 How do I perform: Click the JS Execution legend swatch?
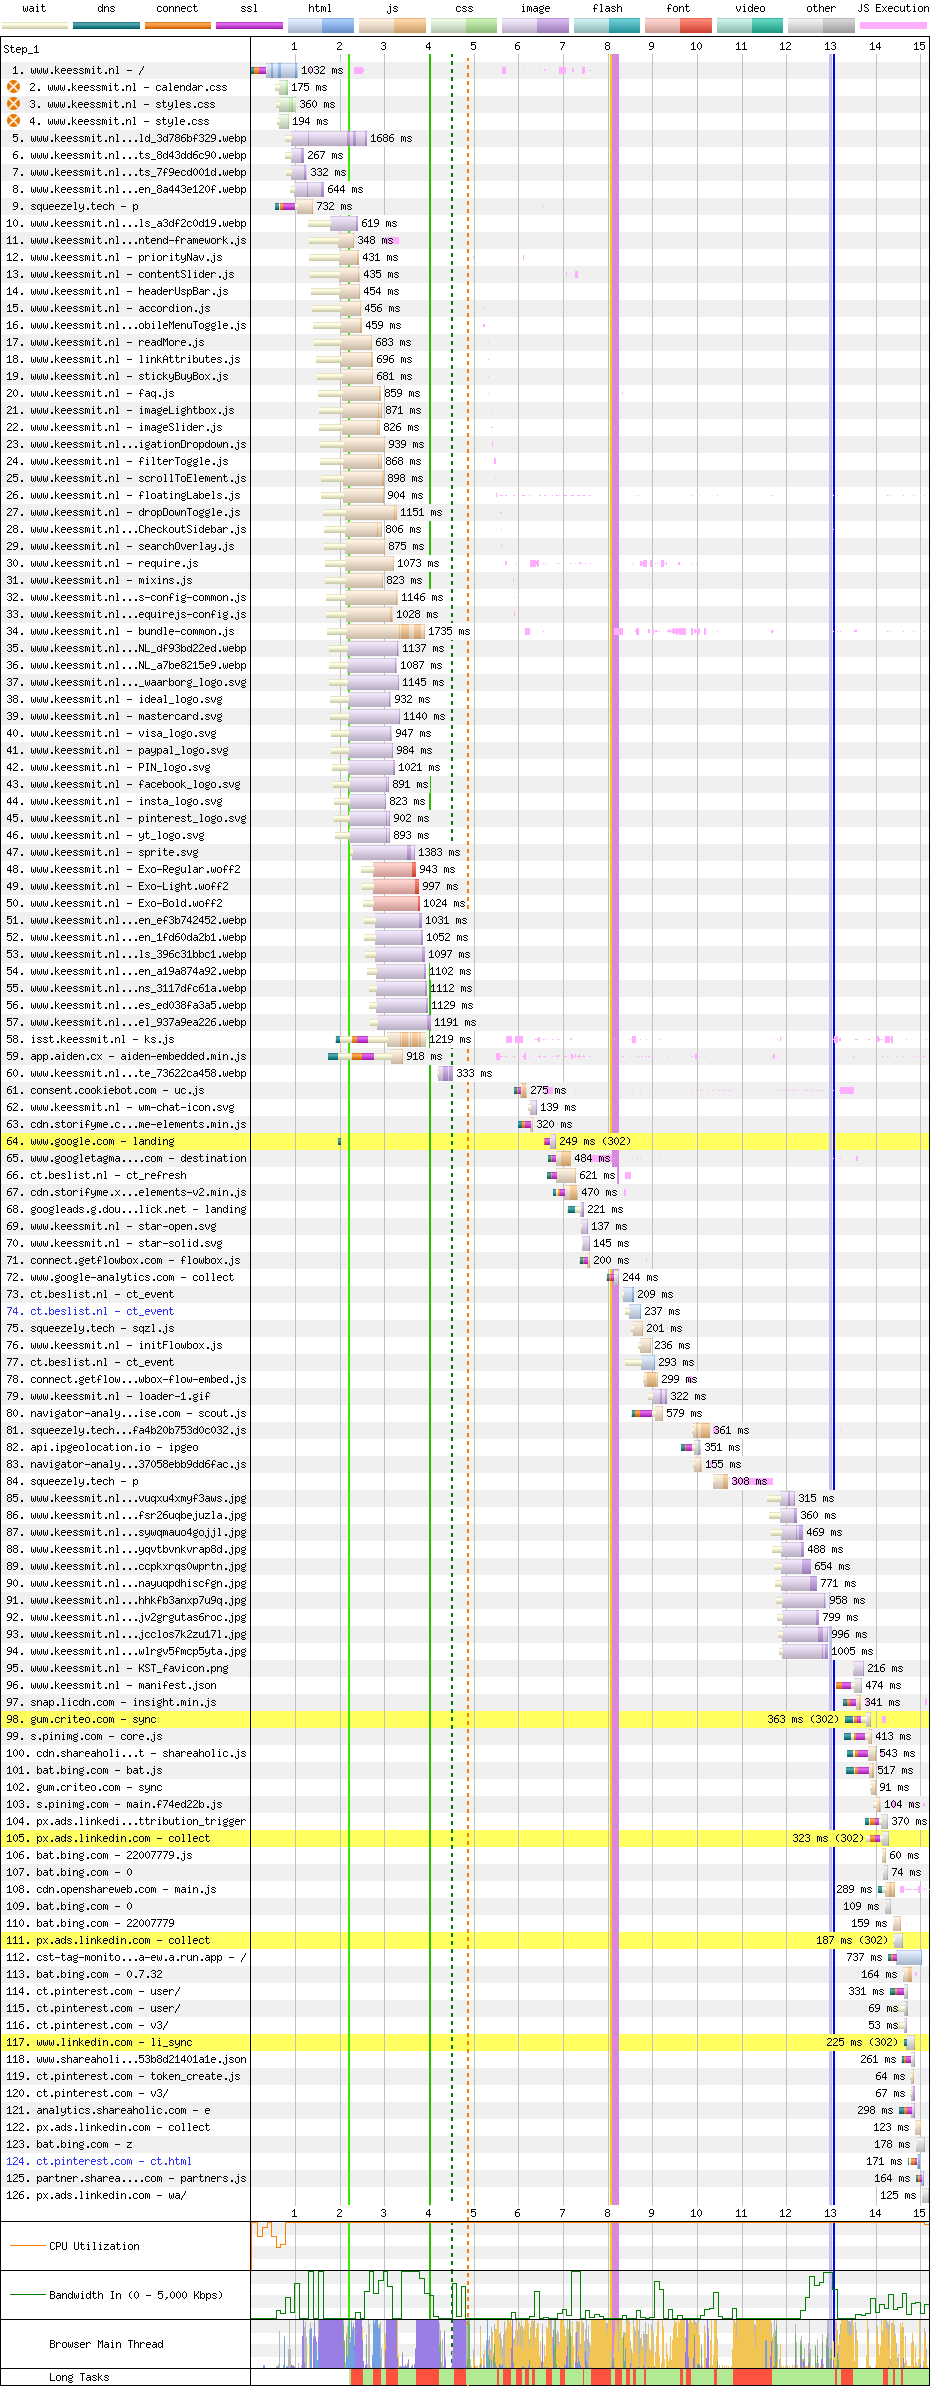(892, 25)
